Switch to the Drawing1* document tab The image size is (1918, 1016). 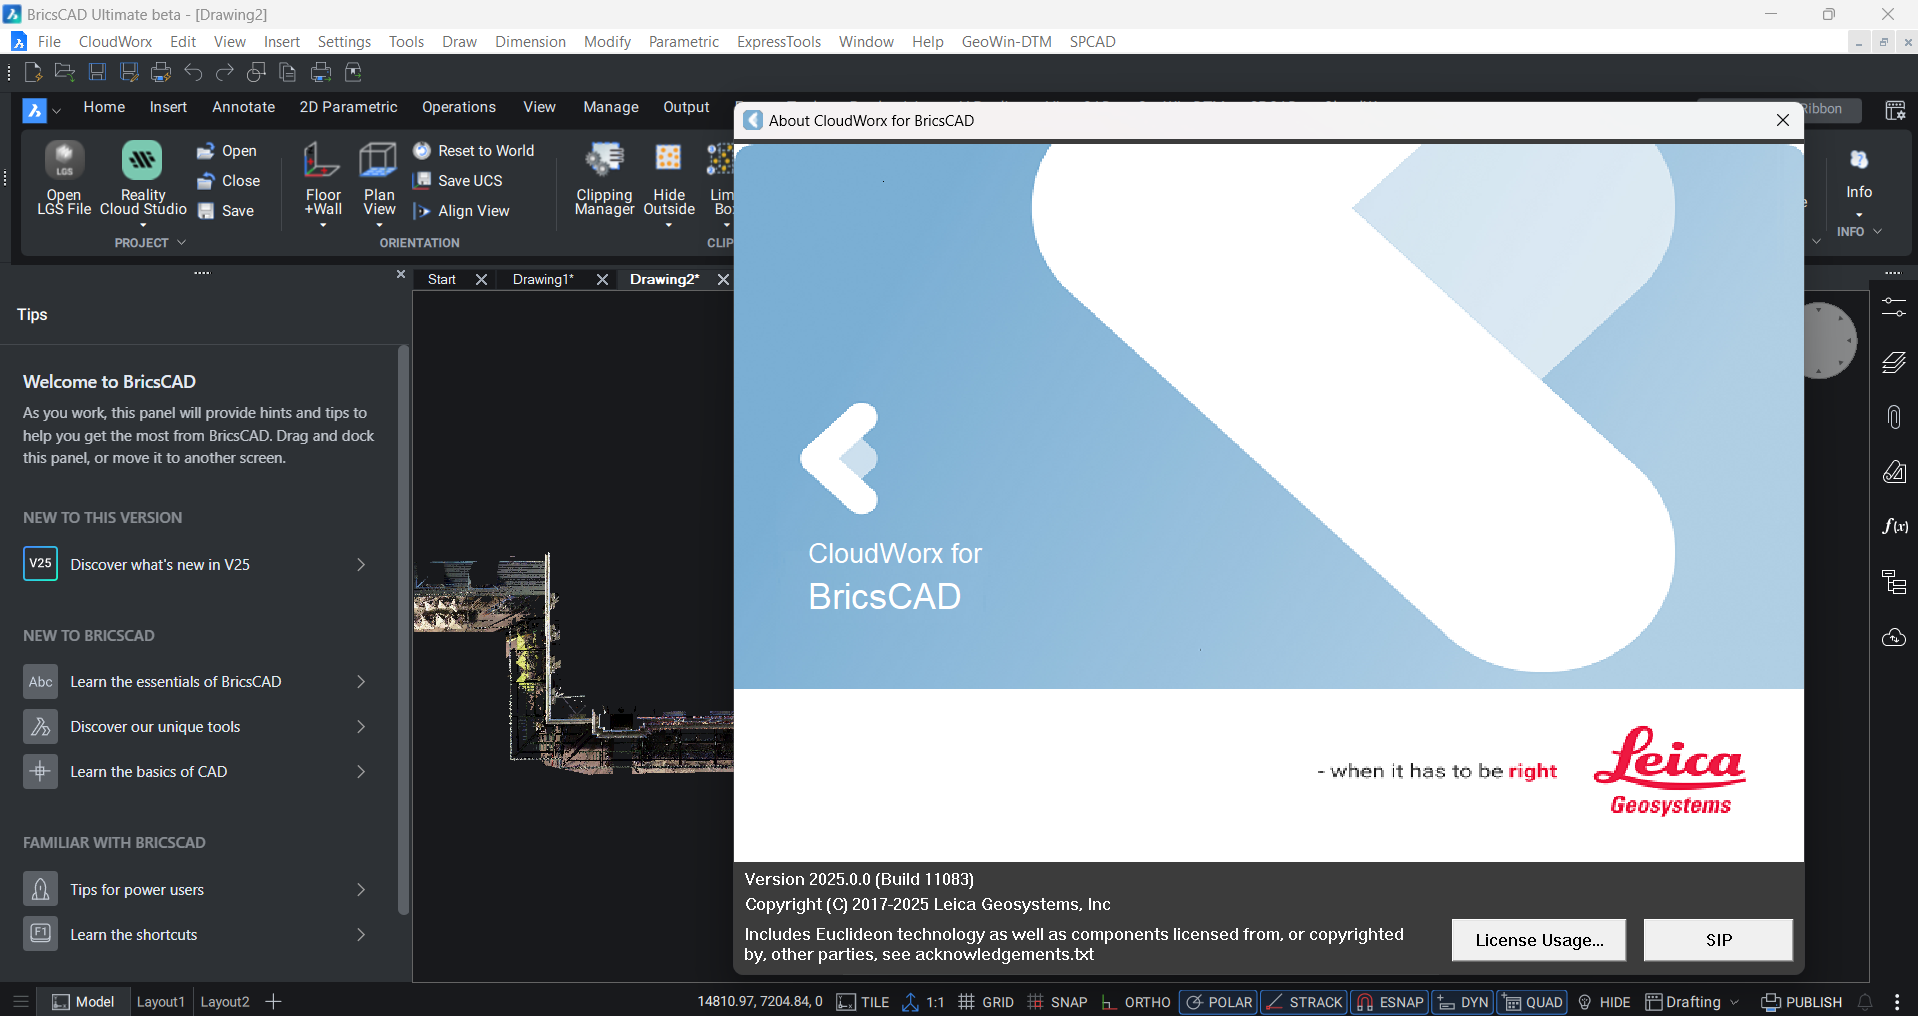[543, 280]
